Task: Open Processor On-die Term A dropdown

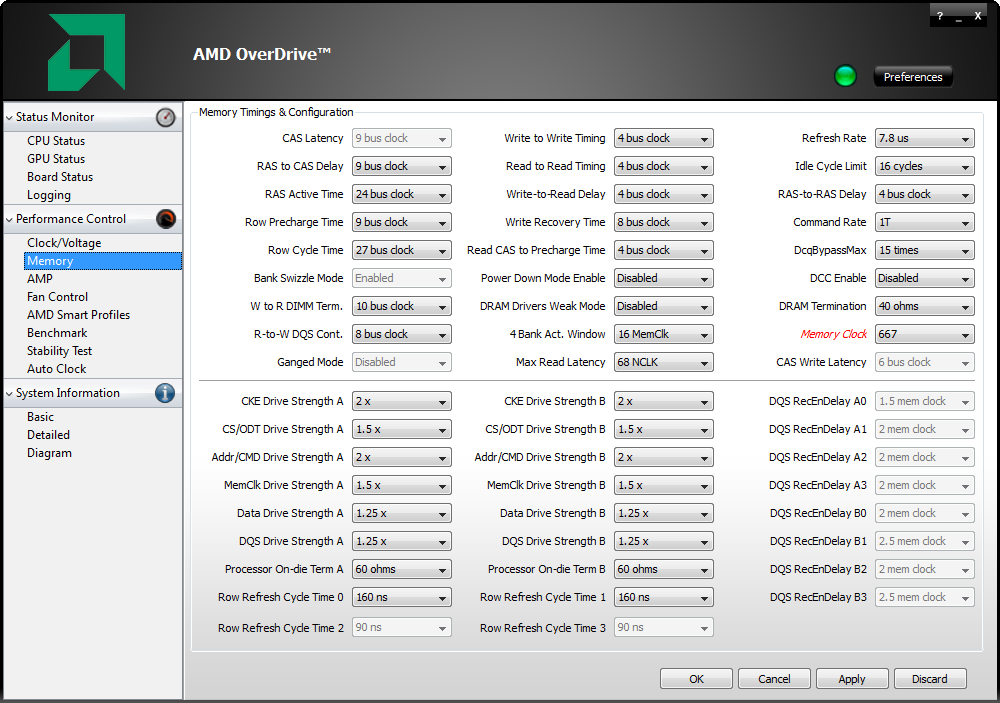Action: 402,569
